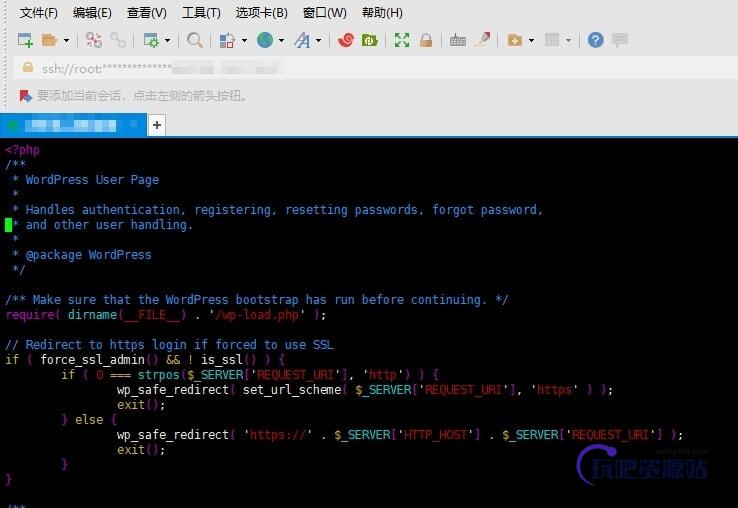Viewport: 738px width, 508px height.
Task: Click the '} else {' line
Action: point(89,419)
